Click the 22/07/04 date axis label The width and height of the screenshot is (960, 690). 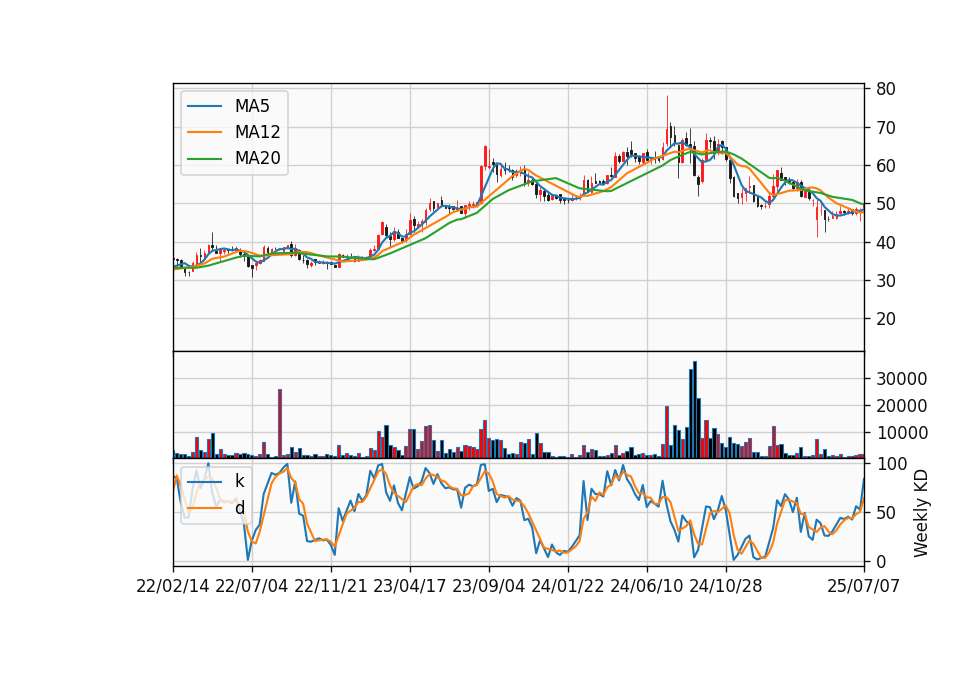click(x=252, y=586)
